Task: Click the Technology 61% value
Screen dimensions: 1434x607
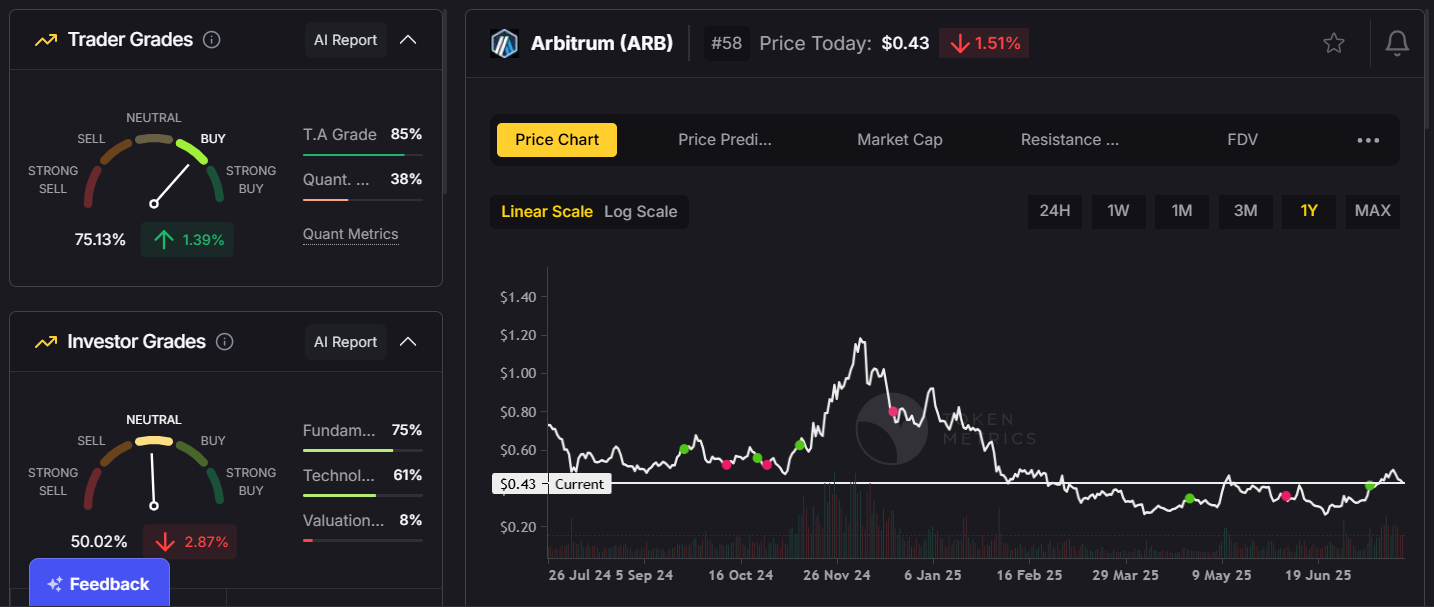Action: (407, 475)
